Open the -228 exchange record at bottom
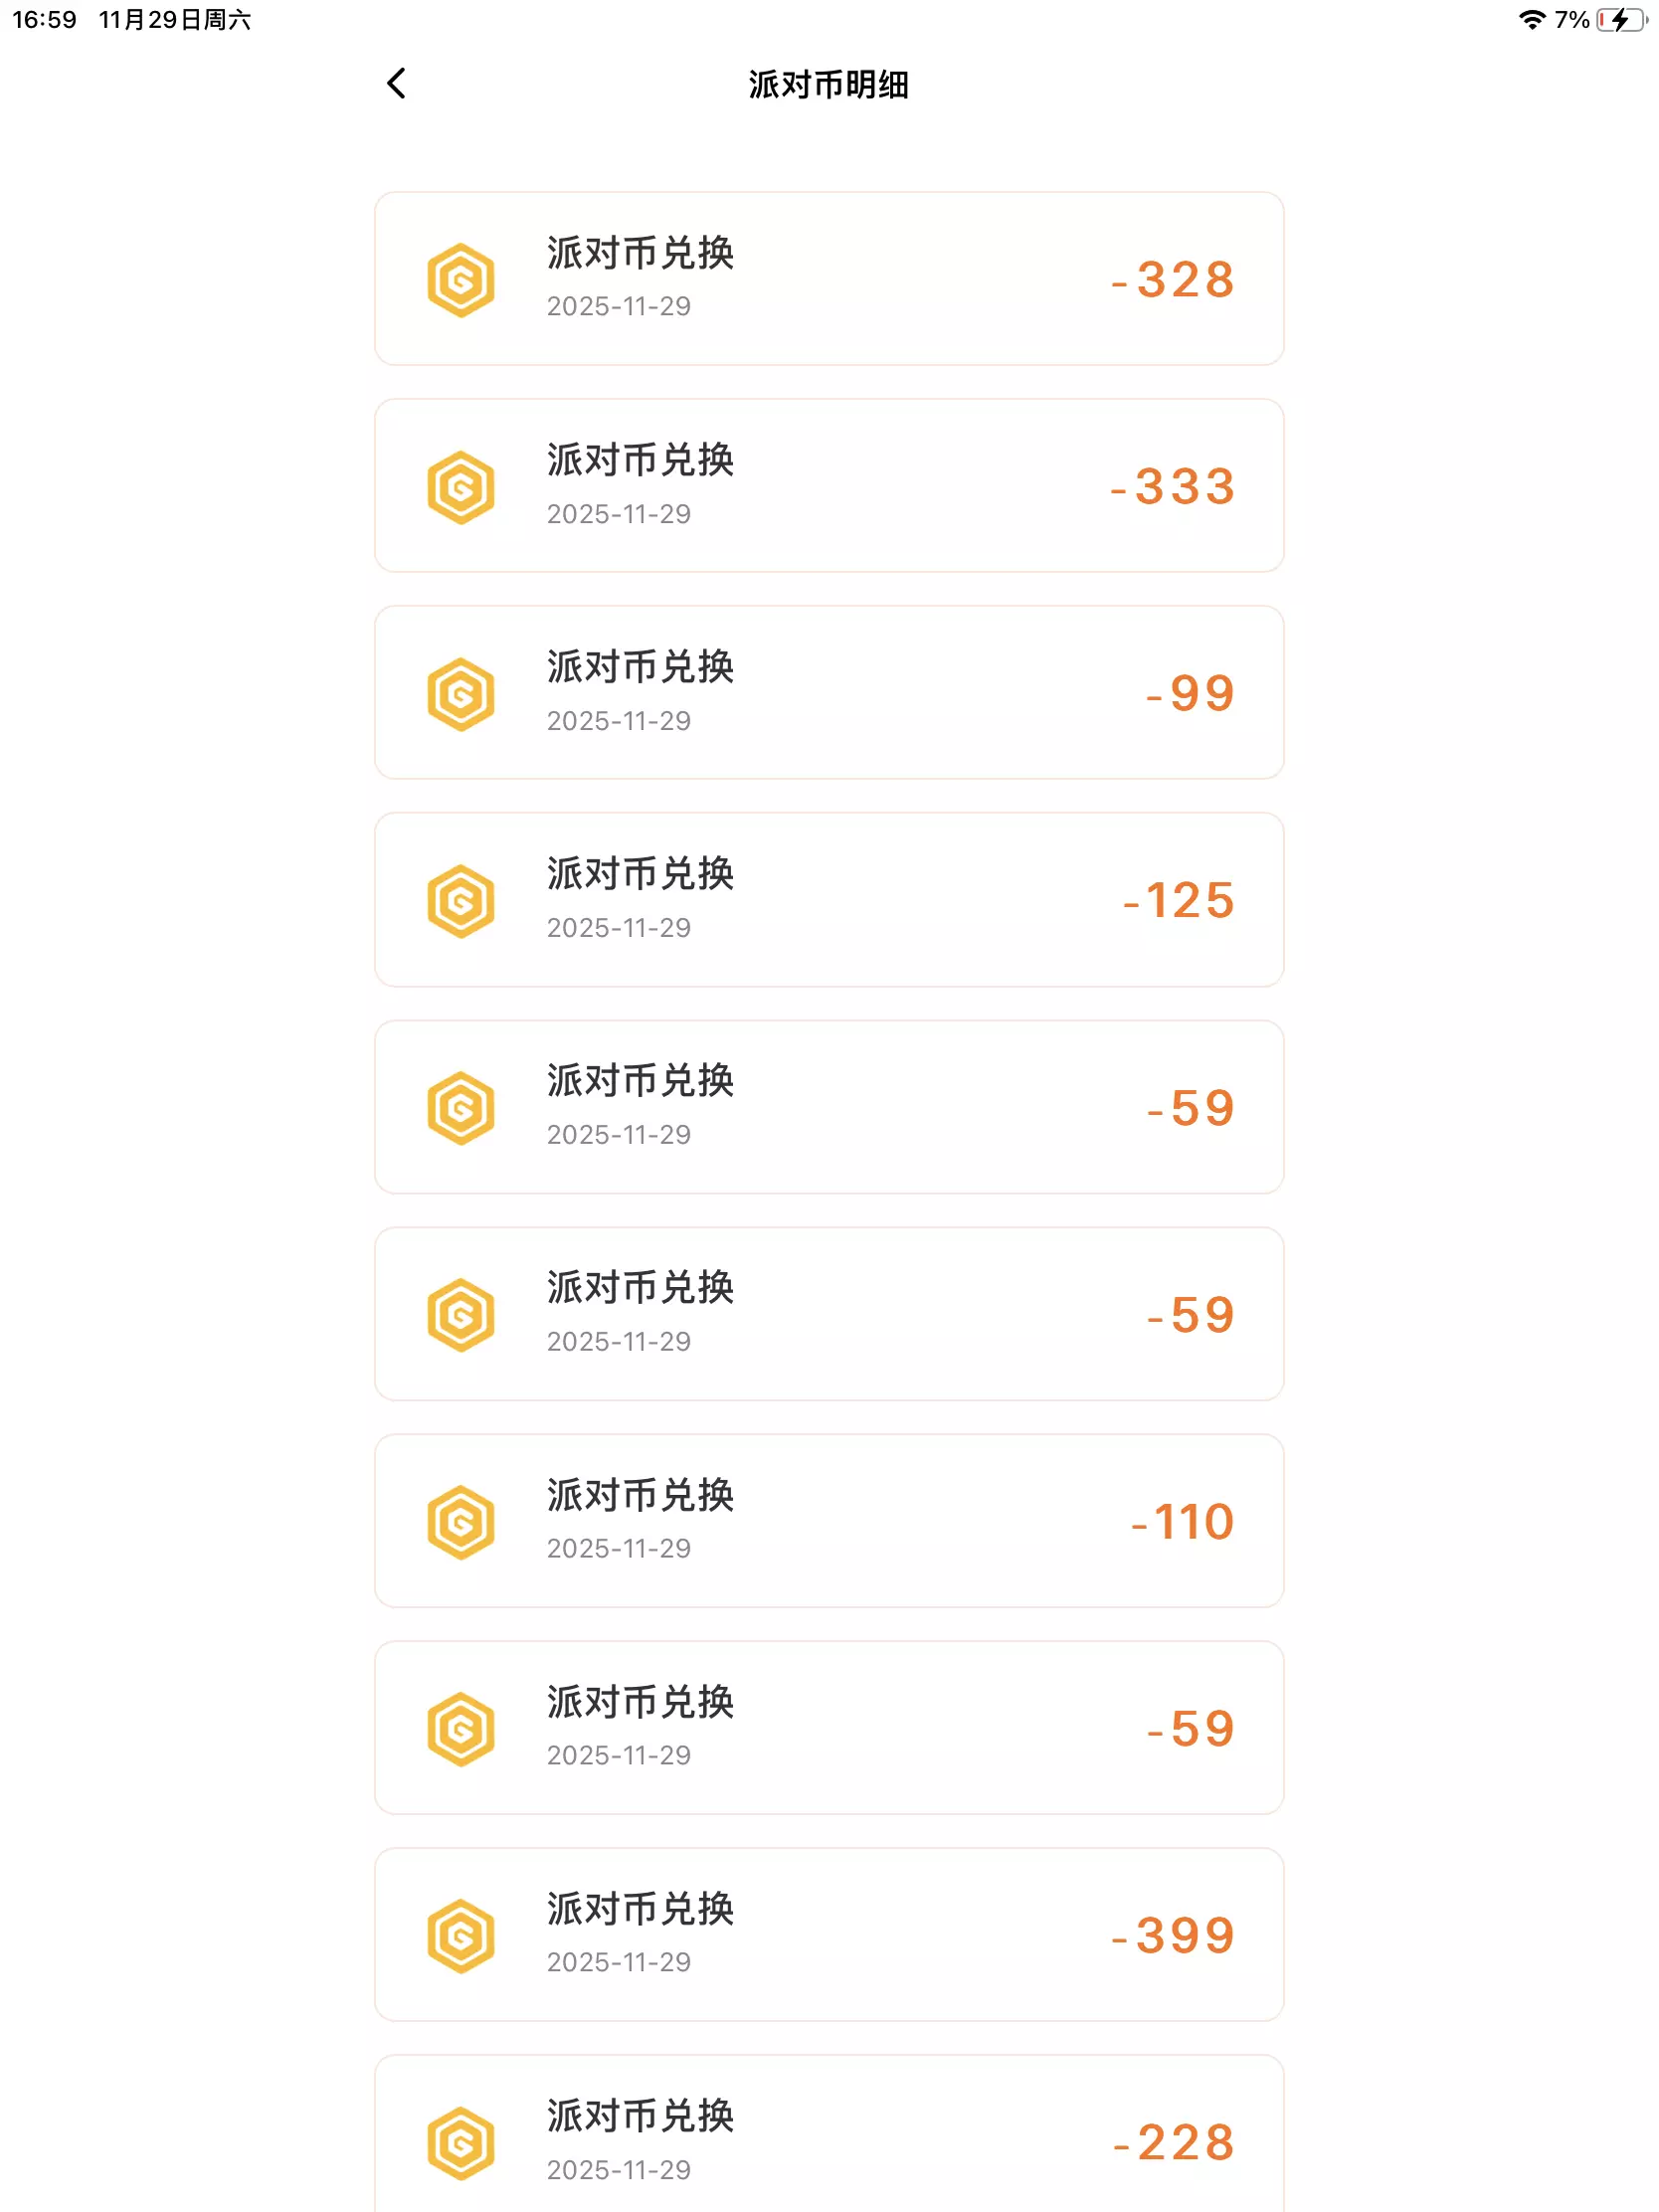This screenshot has width=1659, height=2212. [829, 2135]
